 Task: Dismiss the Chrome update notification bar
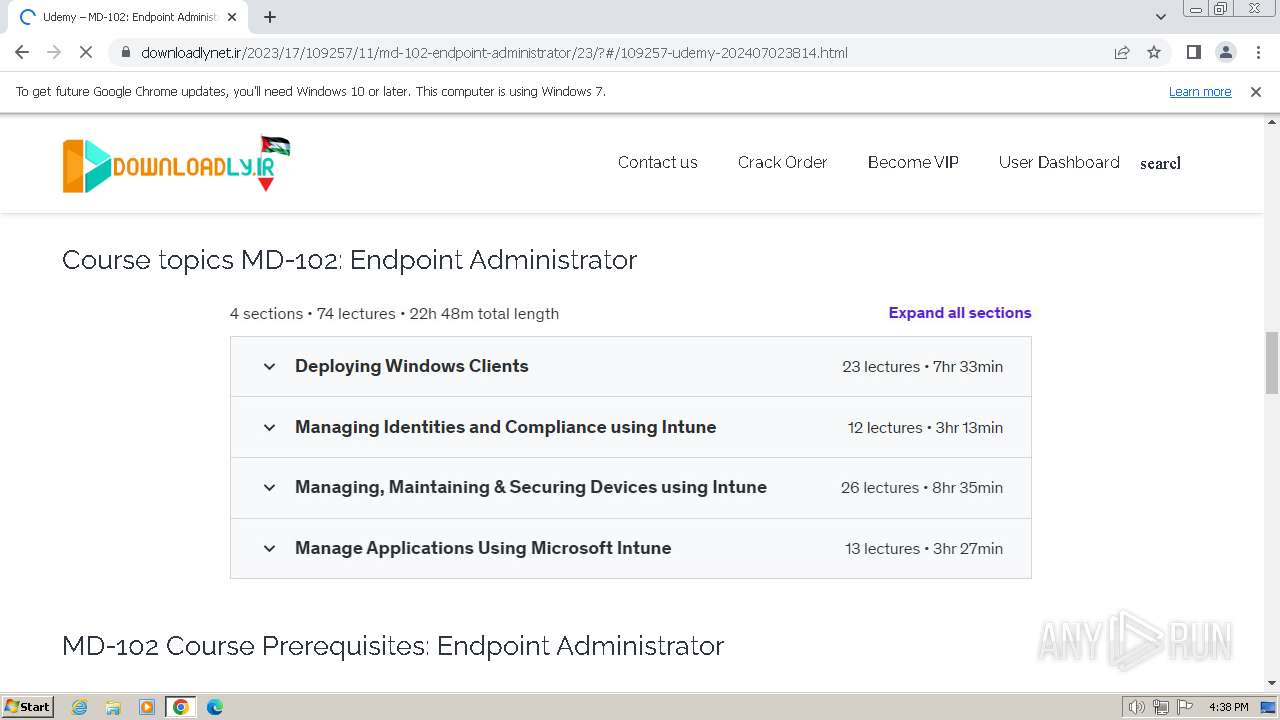1256,91
